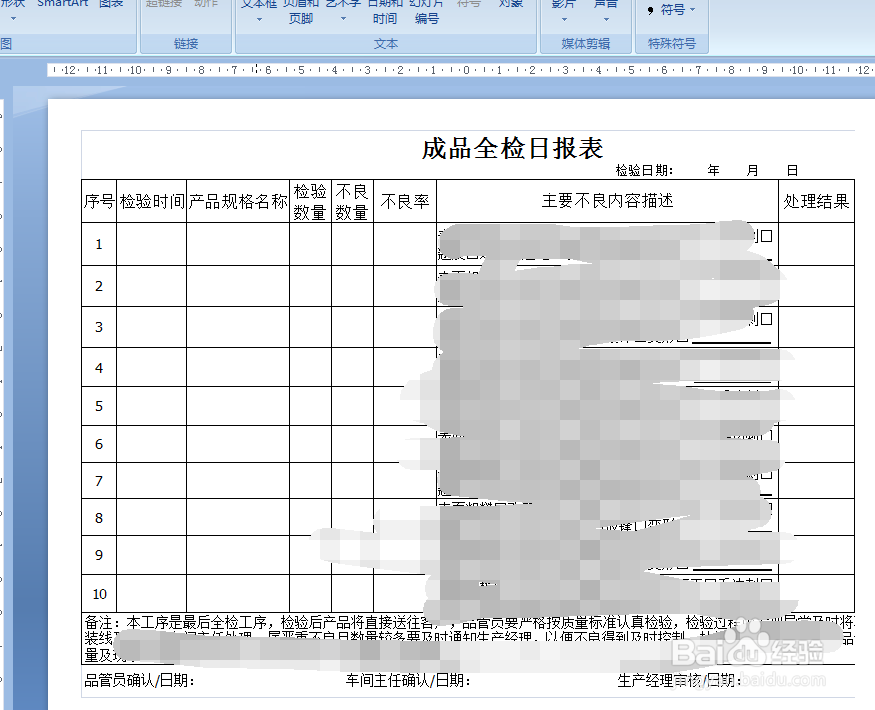This screenshot has width=875, height=710.
Task: Insert a 幻灯片编号 slide number
Action: [x=427, y=12]
